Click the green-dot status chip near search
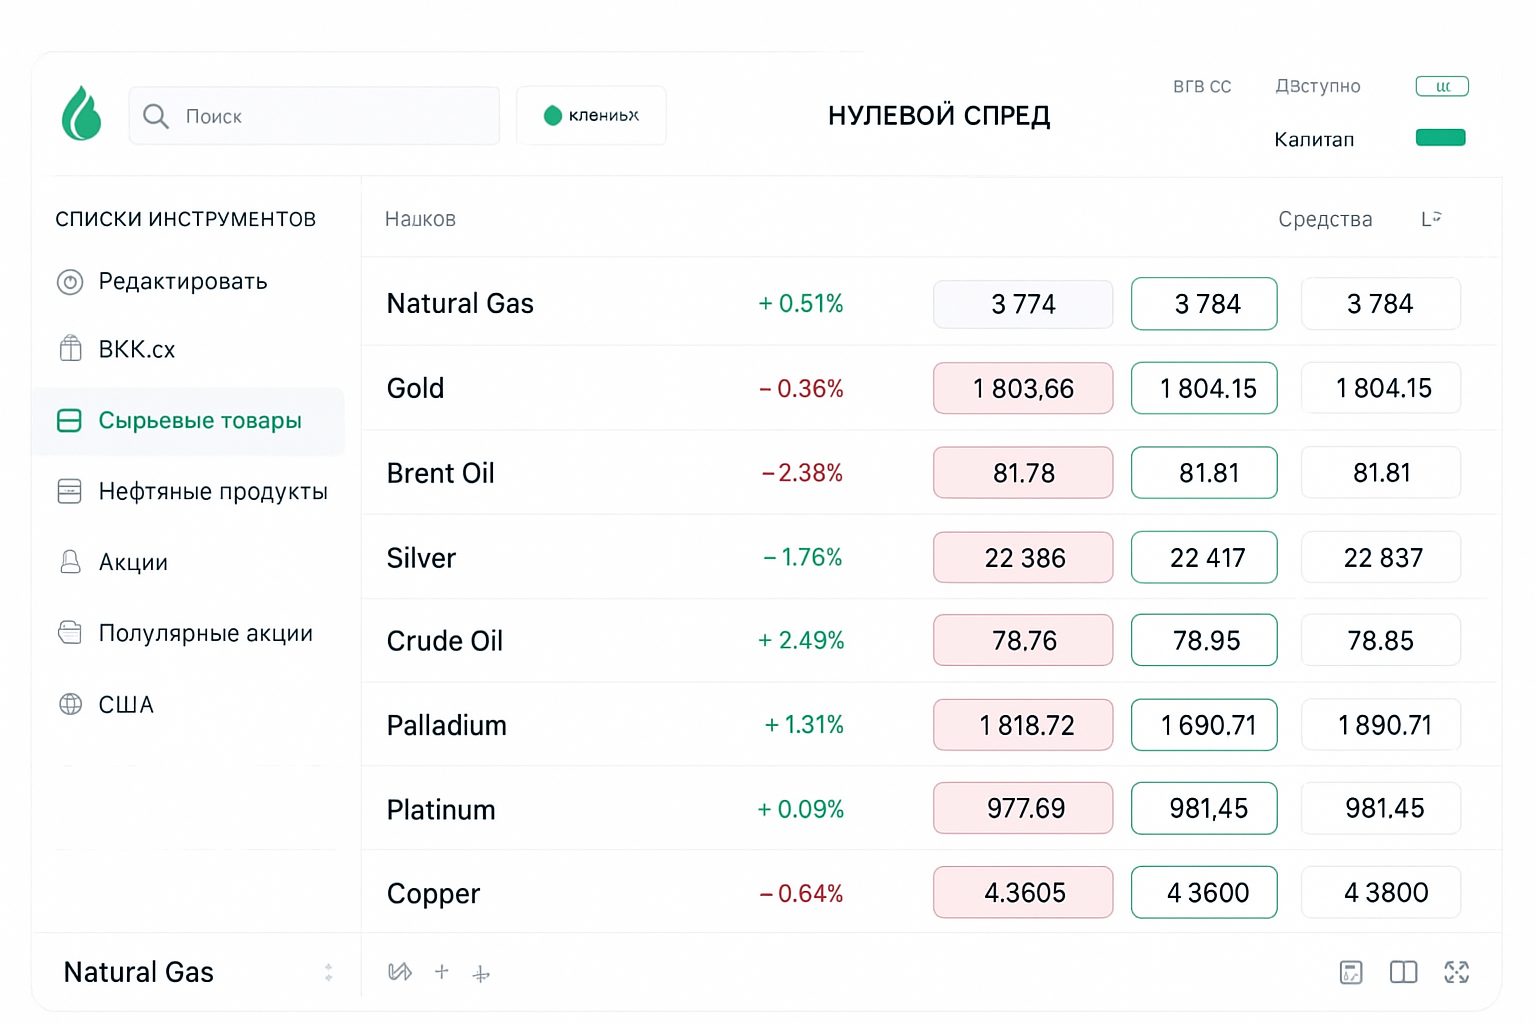The height and width of the screenshot is (1024, 1536). 591,116
